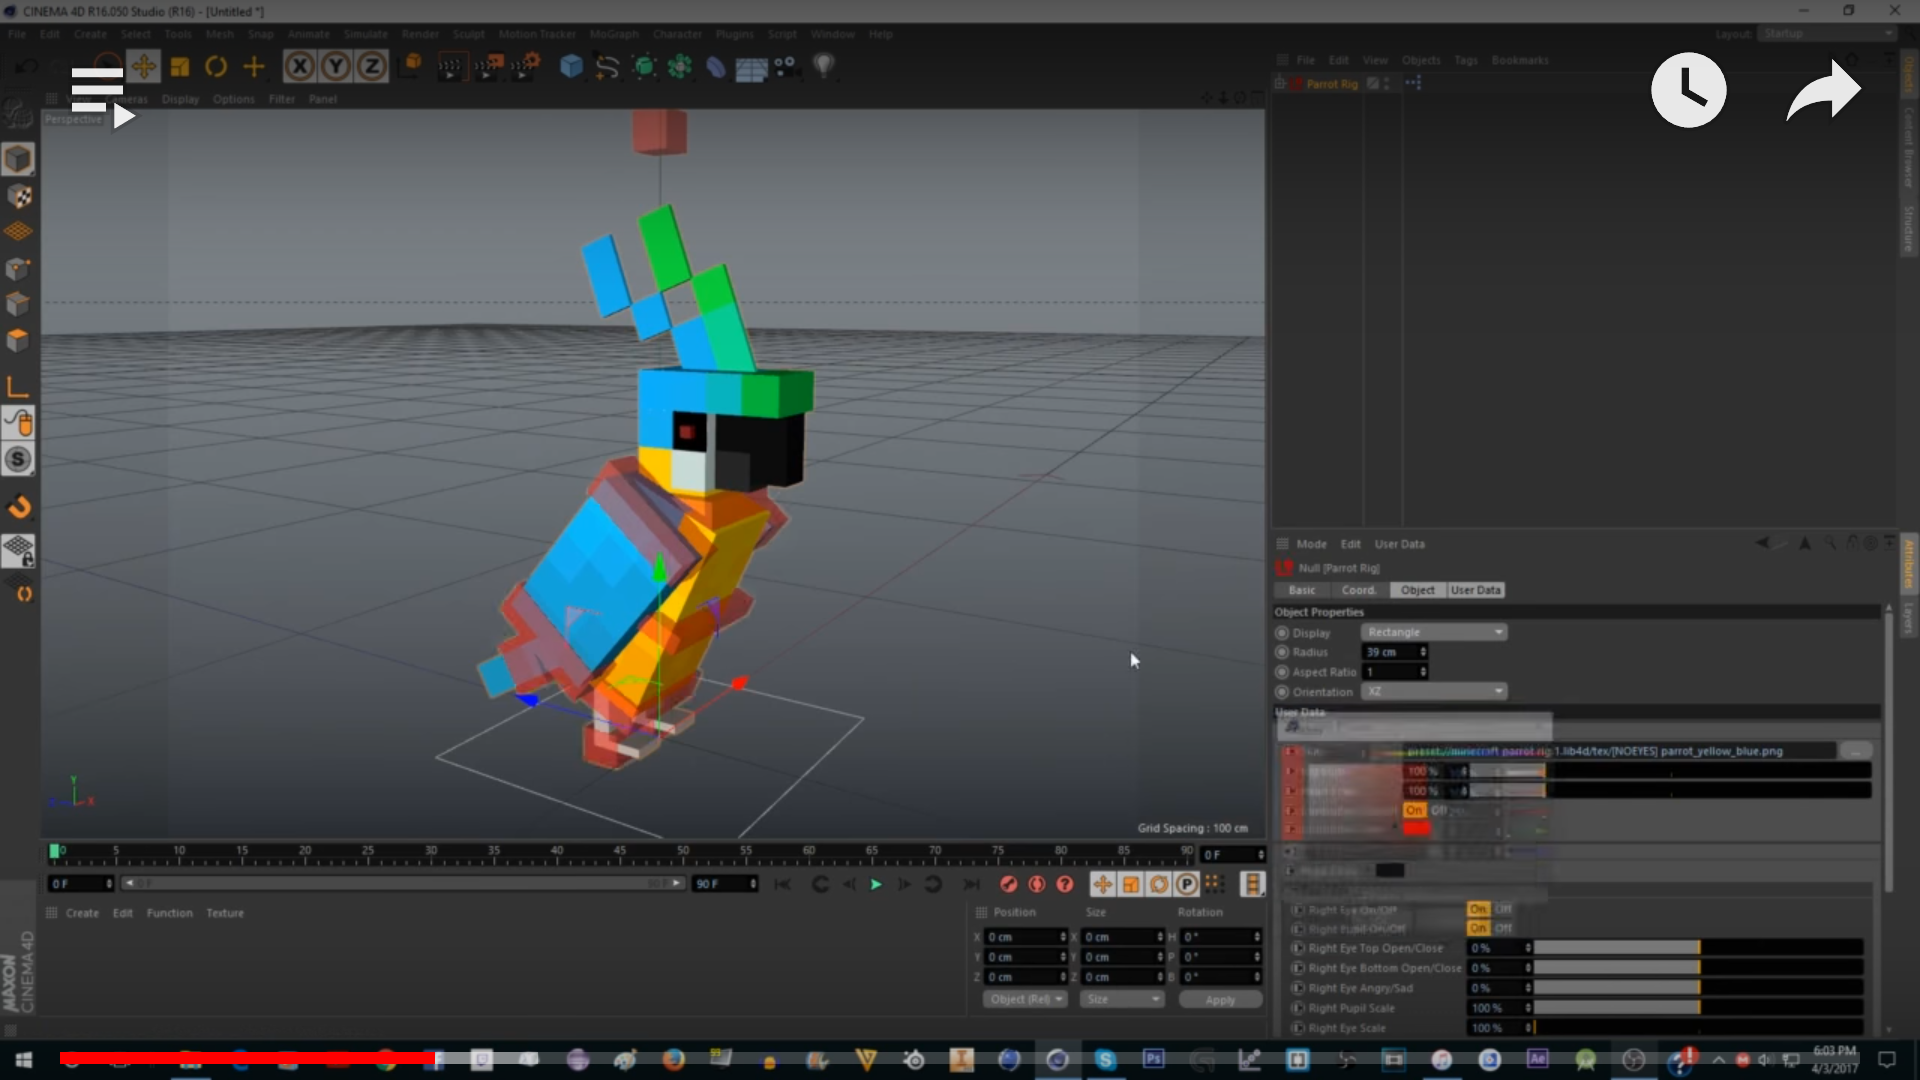
Task: Open the spline pen tool icon
Action: tap(607, 67)
